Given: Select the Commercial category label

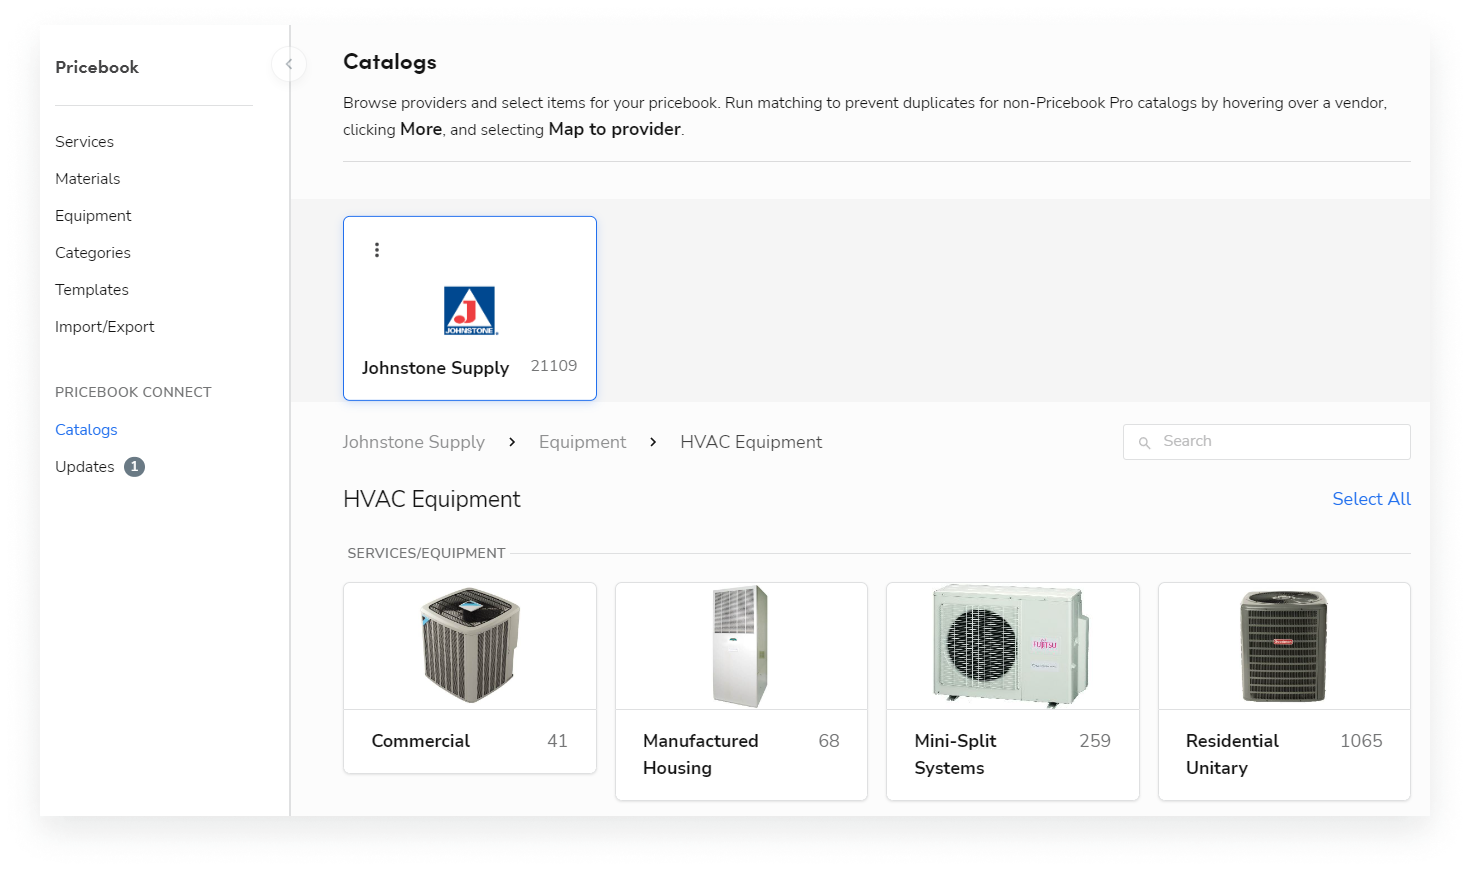Looking at the screenshot, I should [421, 741].
